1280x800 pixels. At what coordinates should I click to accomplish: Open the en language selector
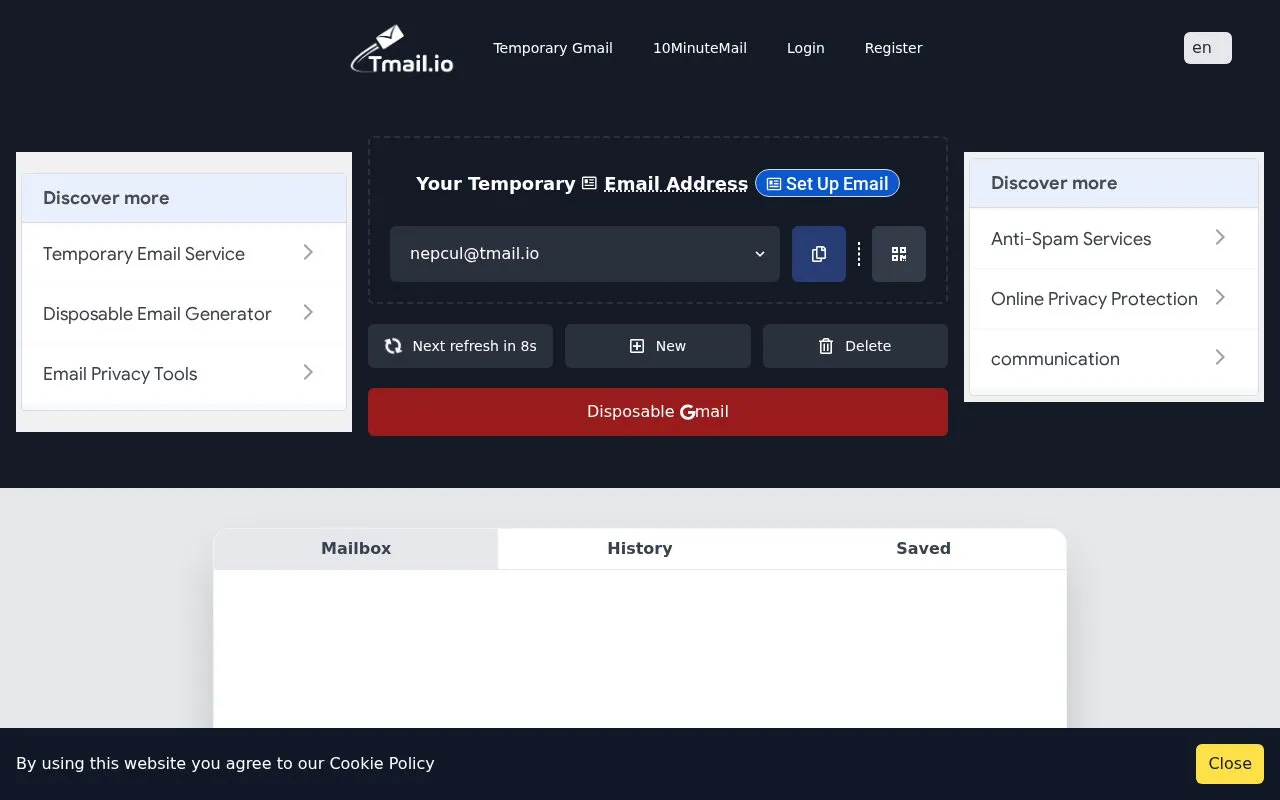[x=1208, y=48]
